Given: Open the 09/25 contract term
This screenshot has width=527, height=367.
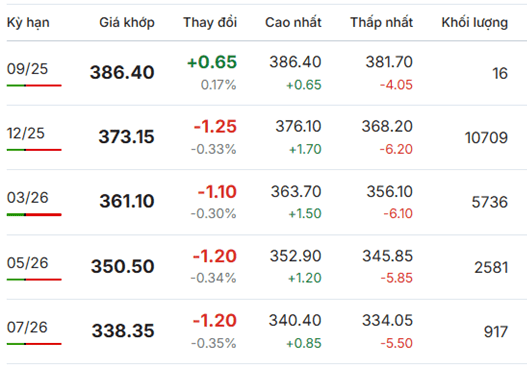Looking at the screenshot, I should point(27,69).
